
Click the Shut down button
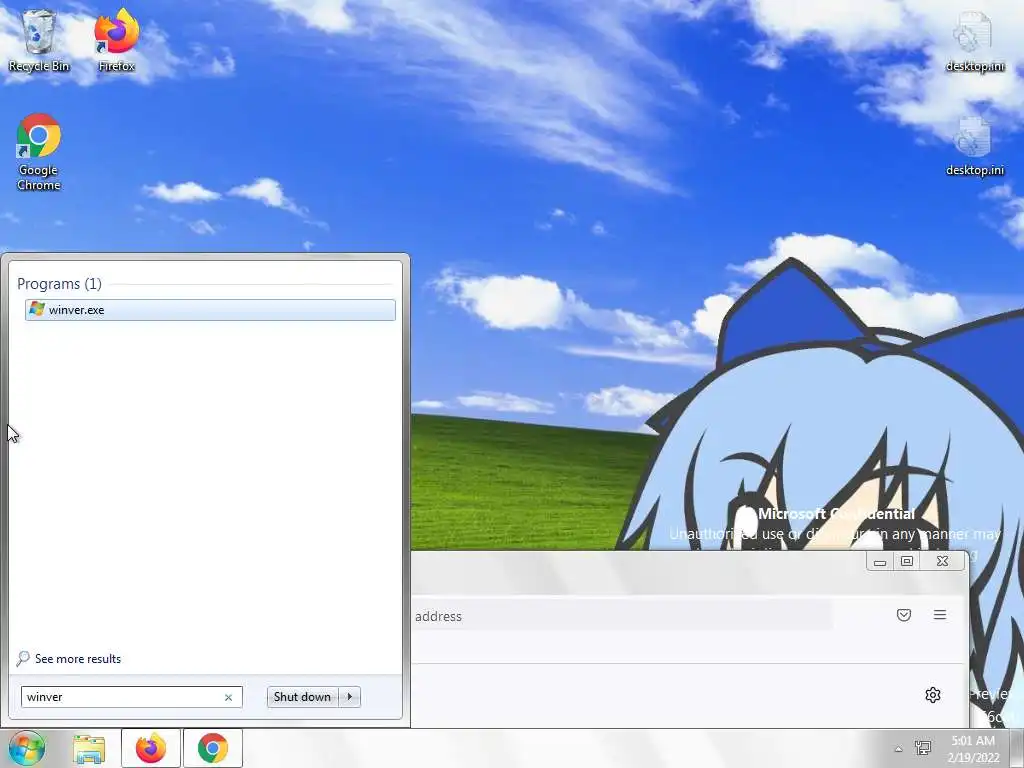pos(302,697)
